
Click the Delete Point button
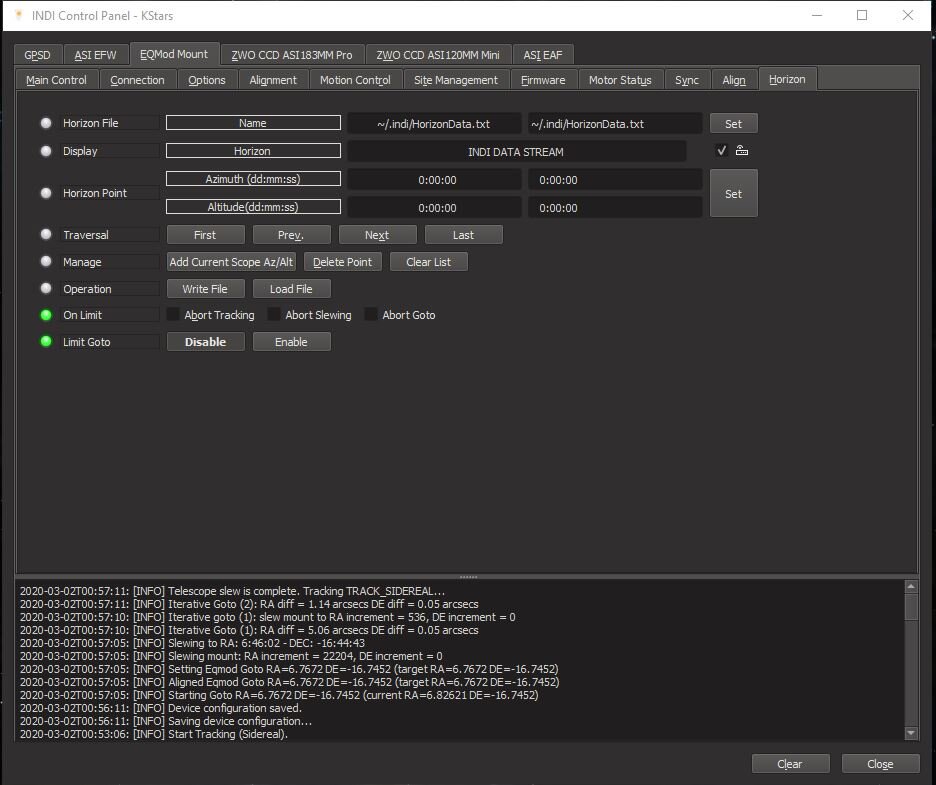[x=343, y=261]
